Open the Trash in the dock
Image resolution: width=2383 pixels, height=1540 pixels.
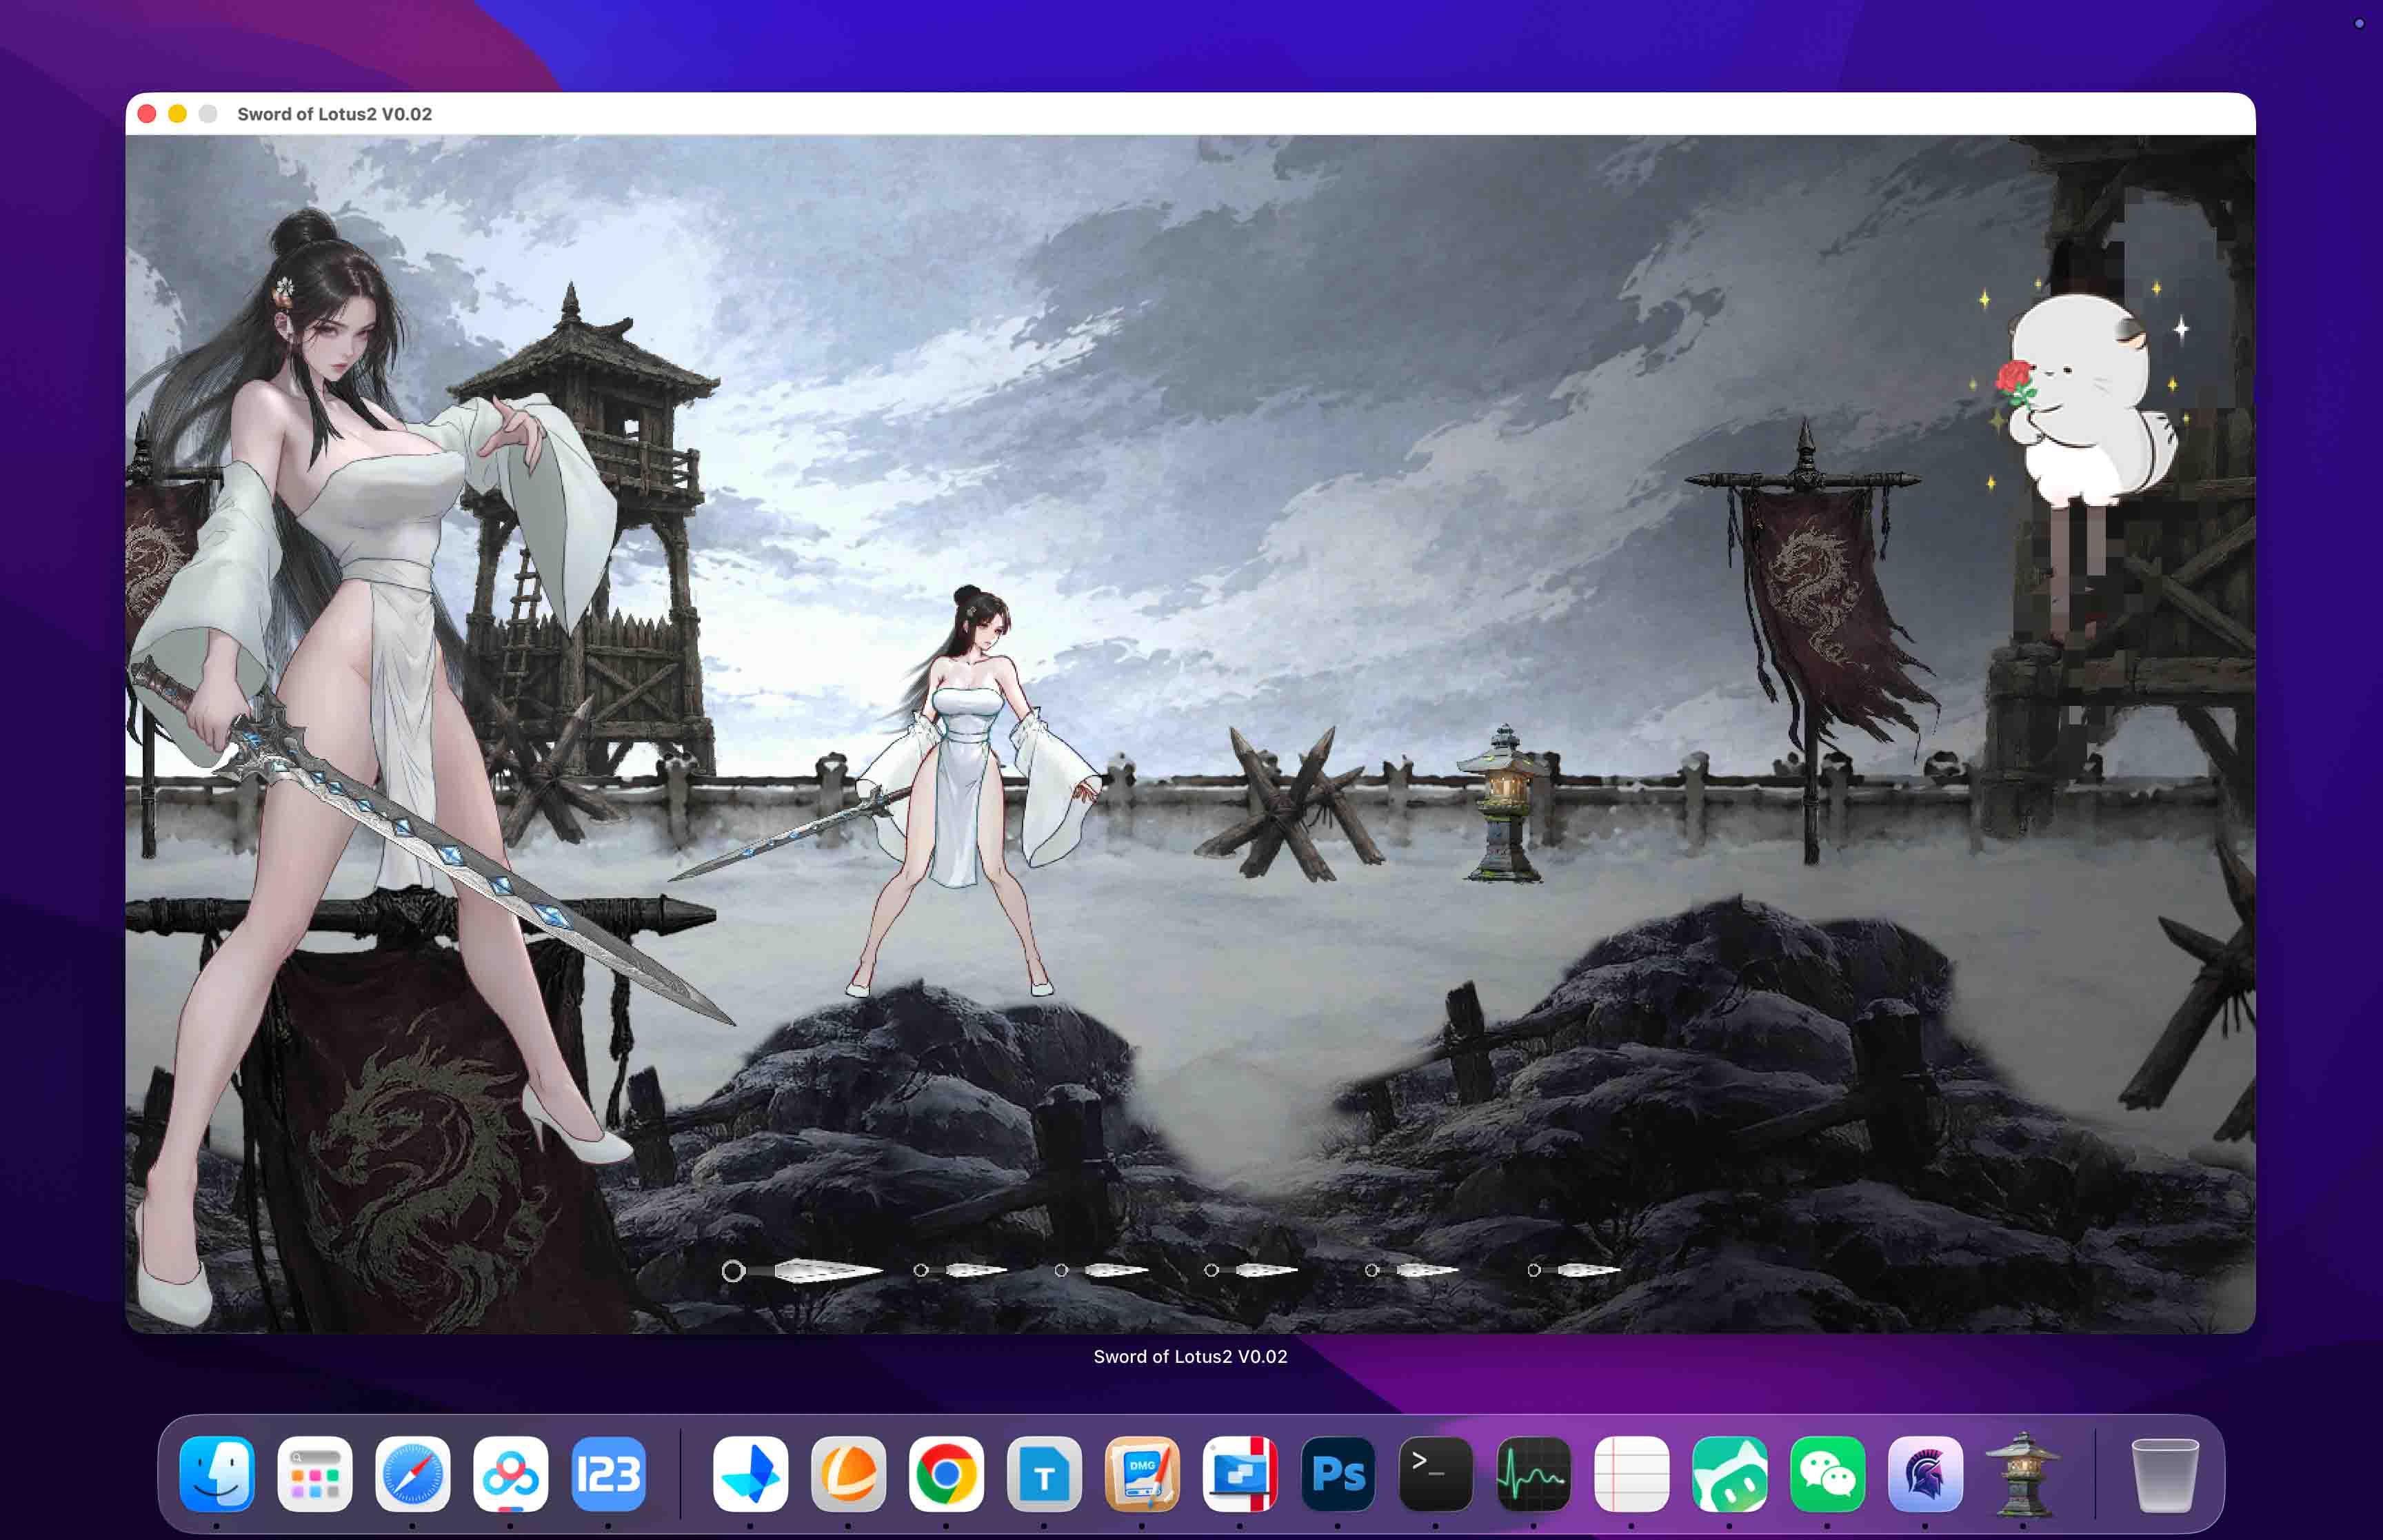(x=2165, y=1474)
